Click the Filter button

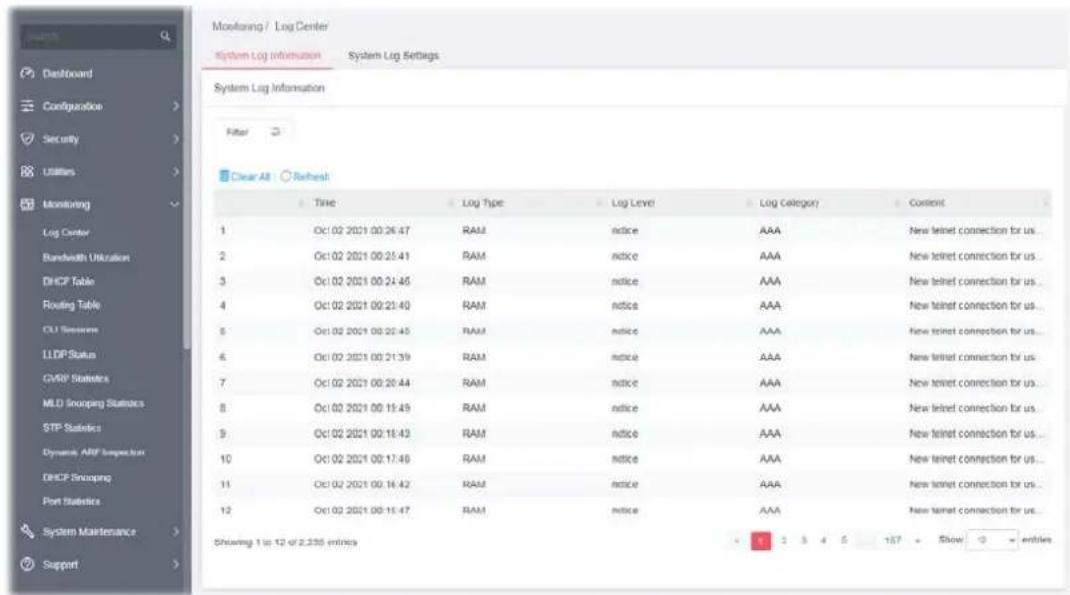tap(253, 132)
